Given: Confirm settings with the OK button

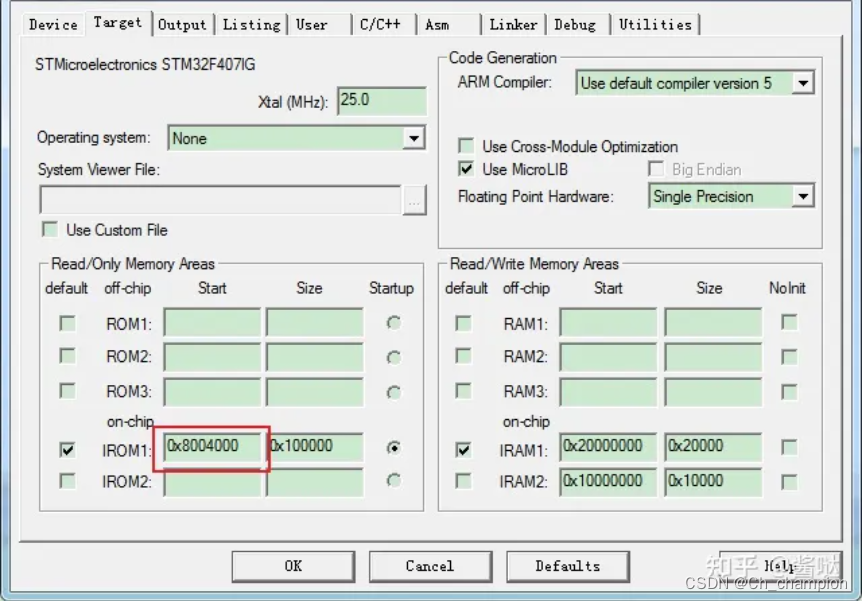Looking at the screenshot, I should pyautogui.click(x=293, y=566).
